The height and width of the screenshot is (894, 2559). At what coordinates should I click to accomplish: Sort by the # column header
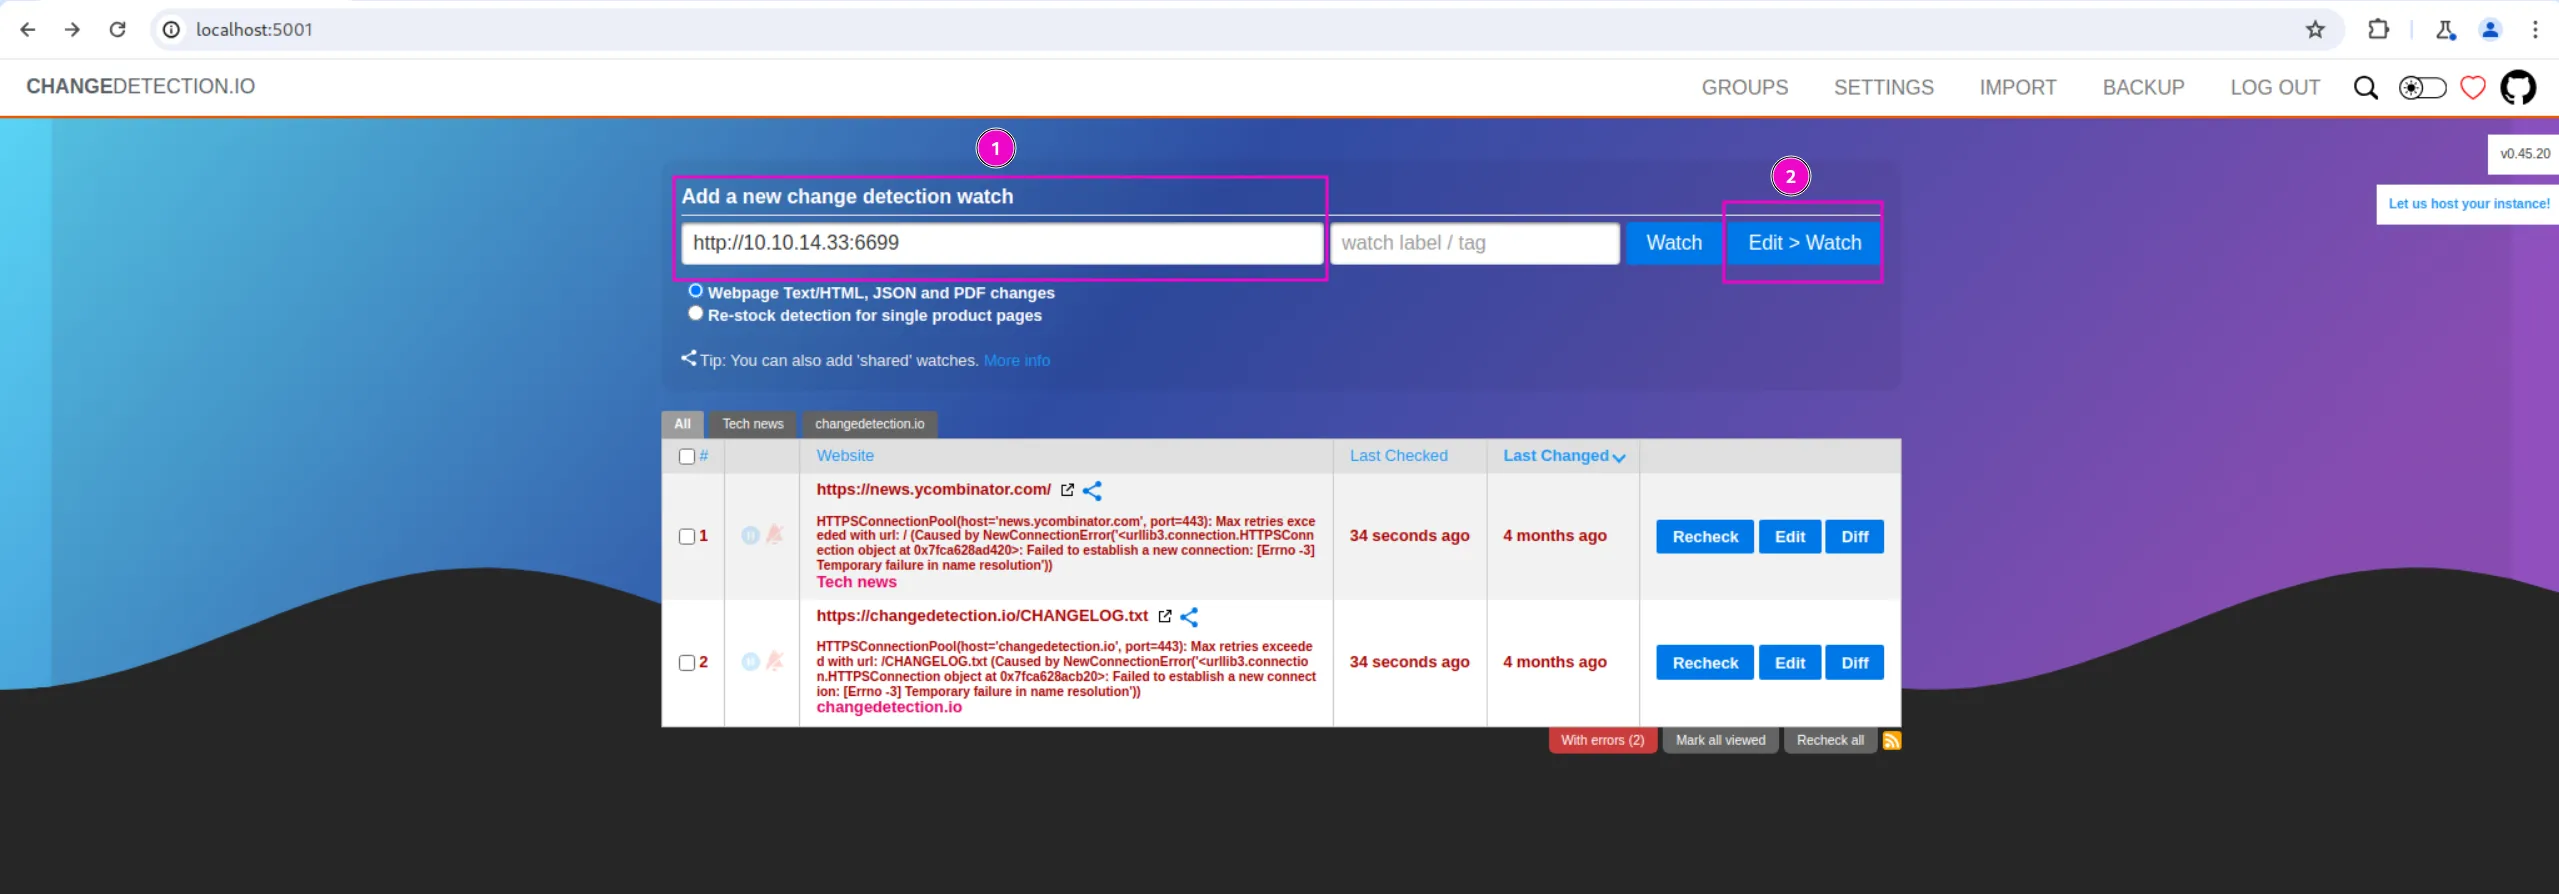[x=704, y=456]
